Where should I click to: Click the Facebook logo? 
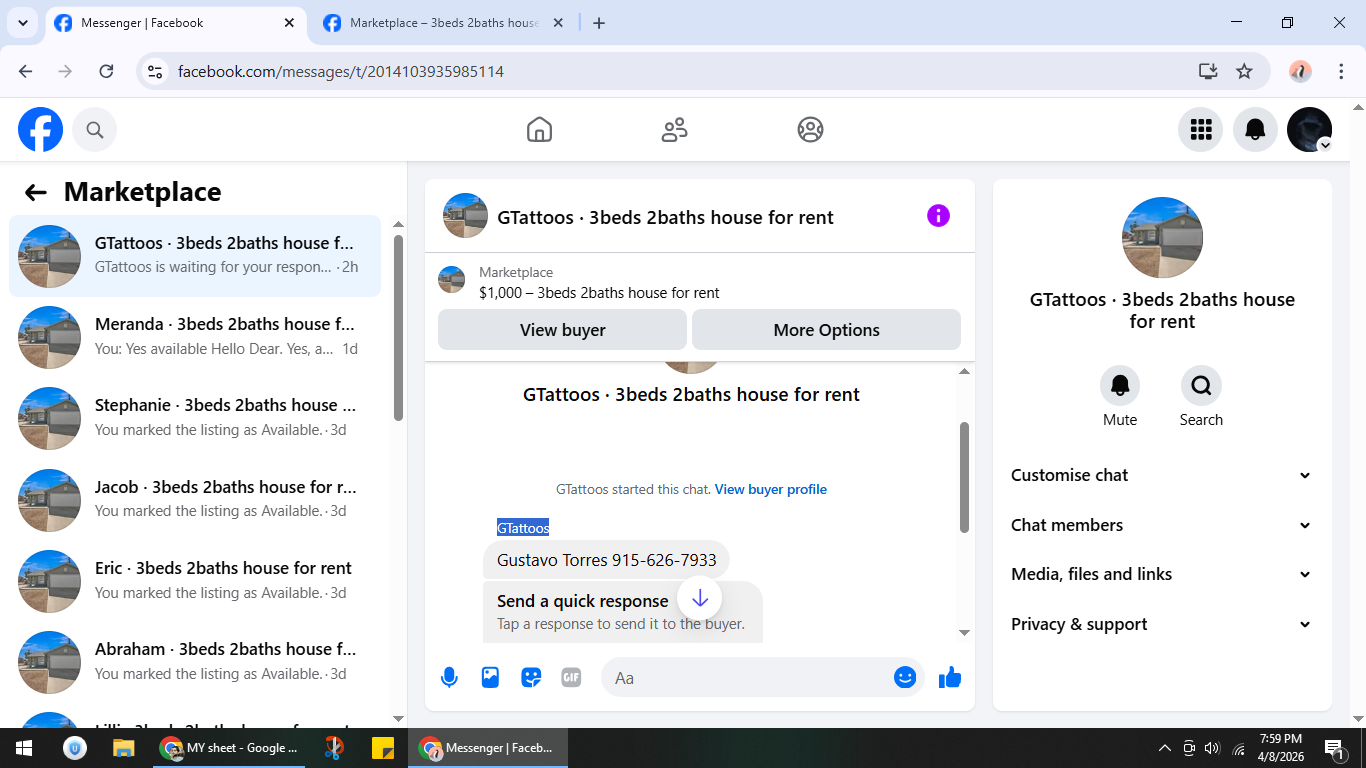point(41,130)
